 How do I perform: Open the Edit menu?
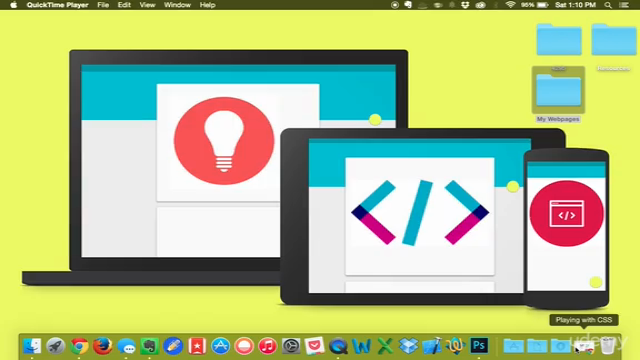(124, 5)
